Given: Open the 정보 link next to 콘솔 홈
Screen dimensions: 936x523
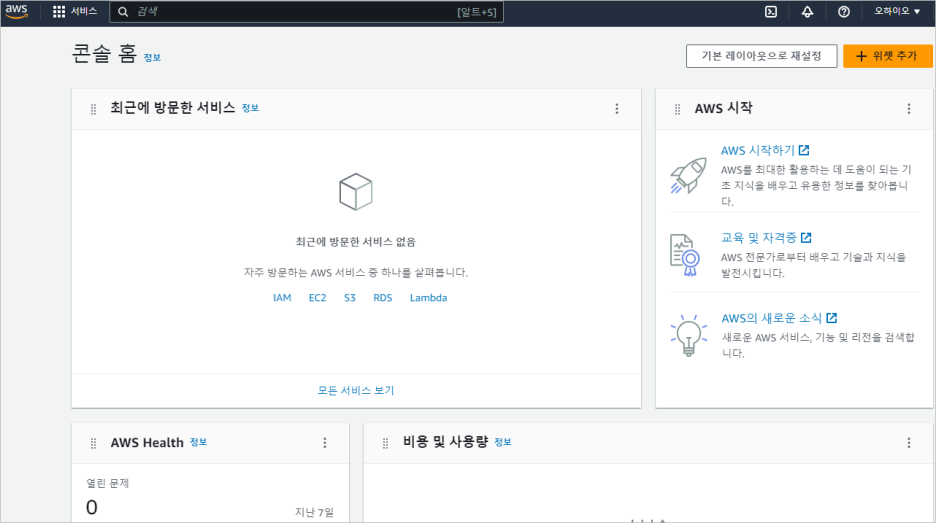Looking at the screenshot, I should tap(152, 58).
